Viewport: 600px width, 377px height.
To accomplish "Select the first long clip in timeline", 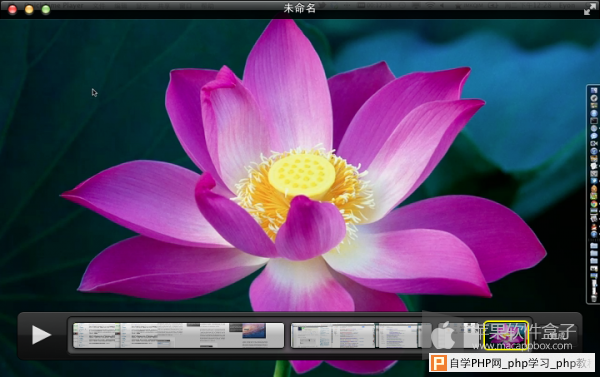I will pyautogui.click(x=179, y=335).
